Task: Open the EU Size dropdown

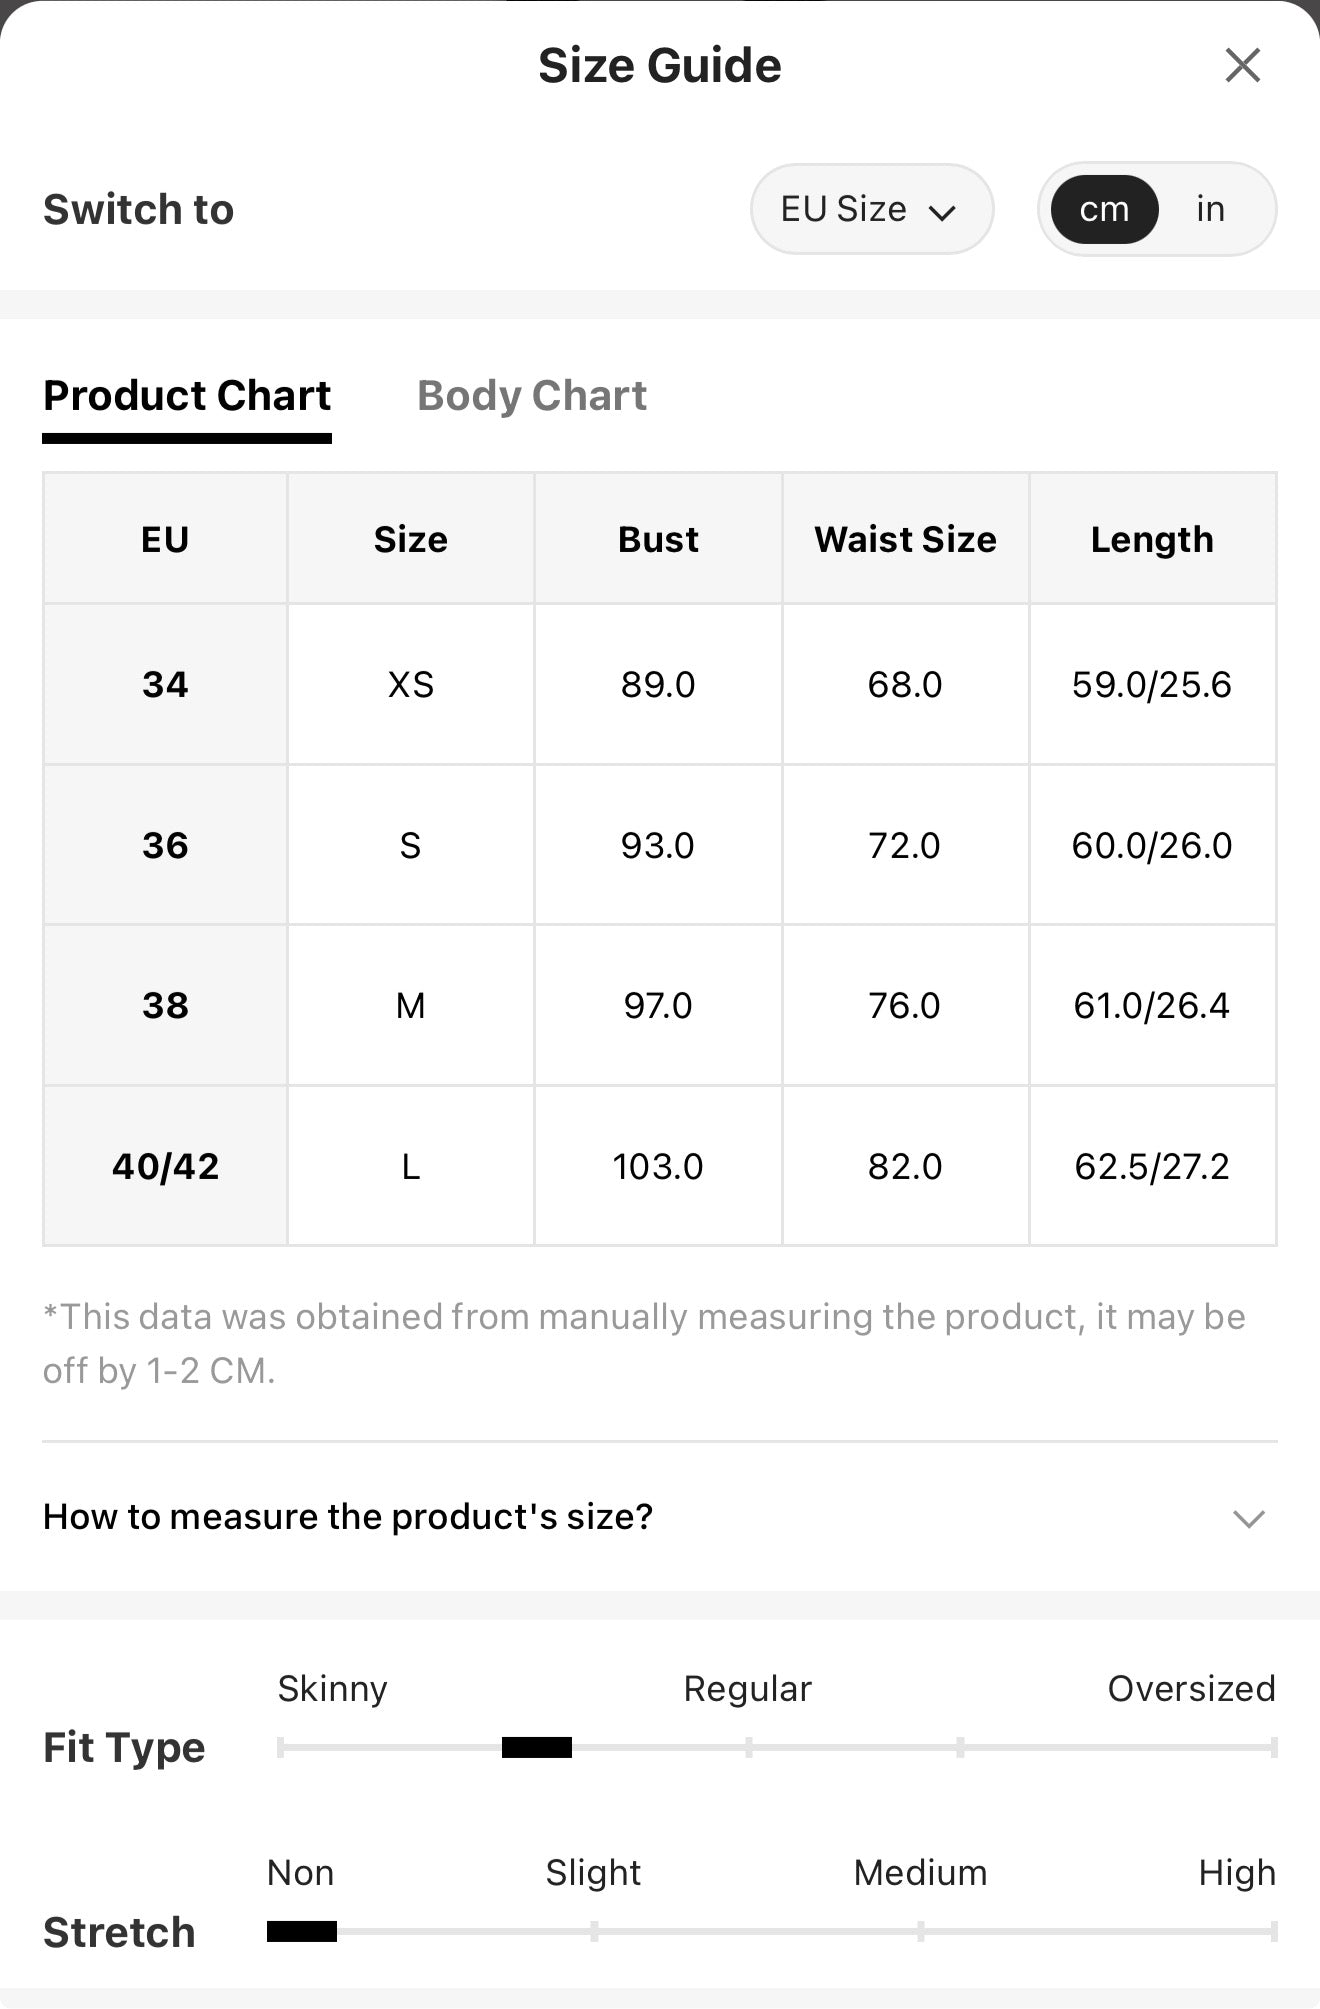Action: click(872, 209)
